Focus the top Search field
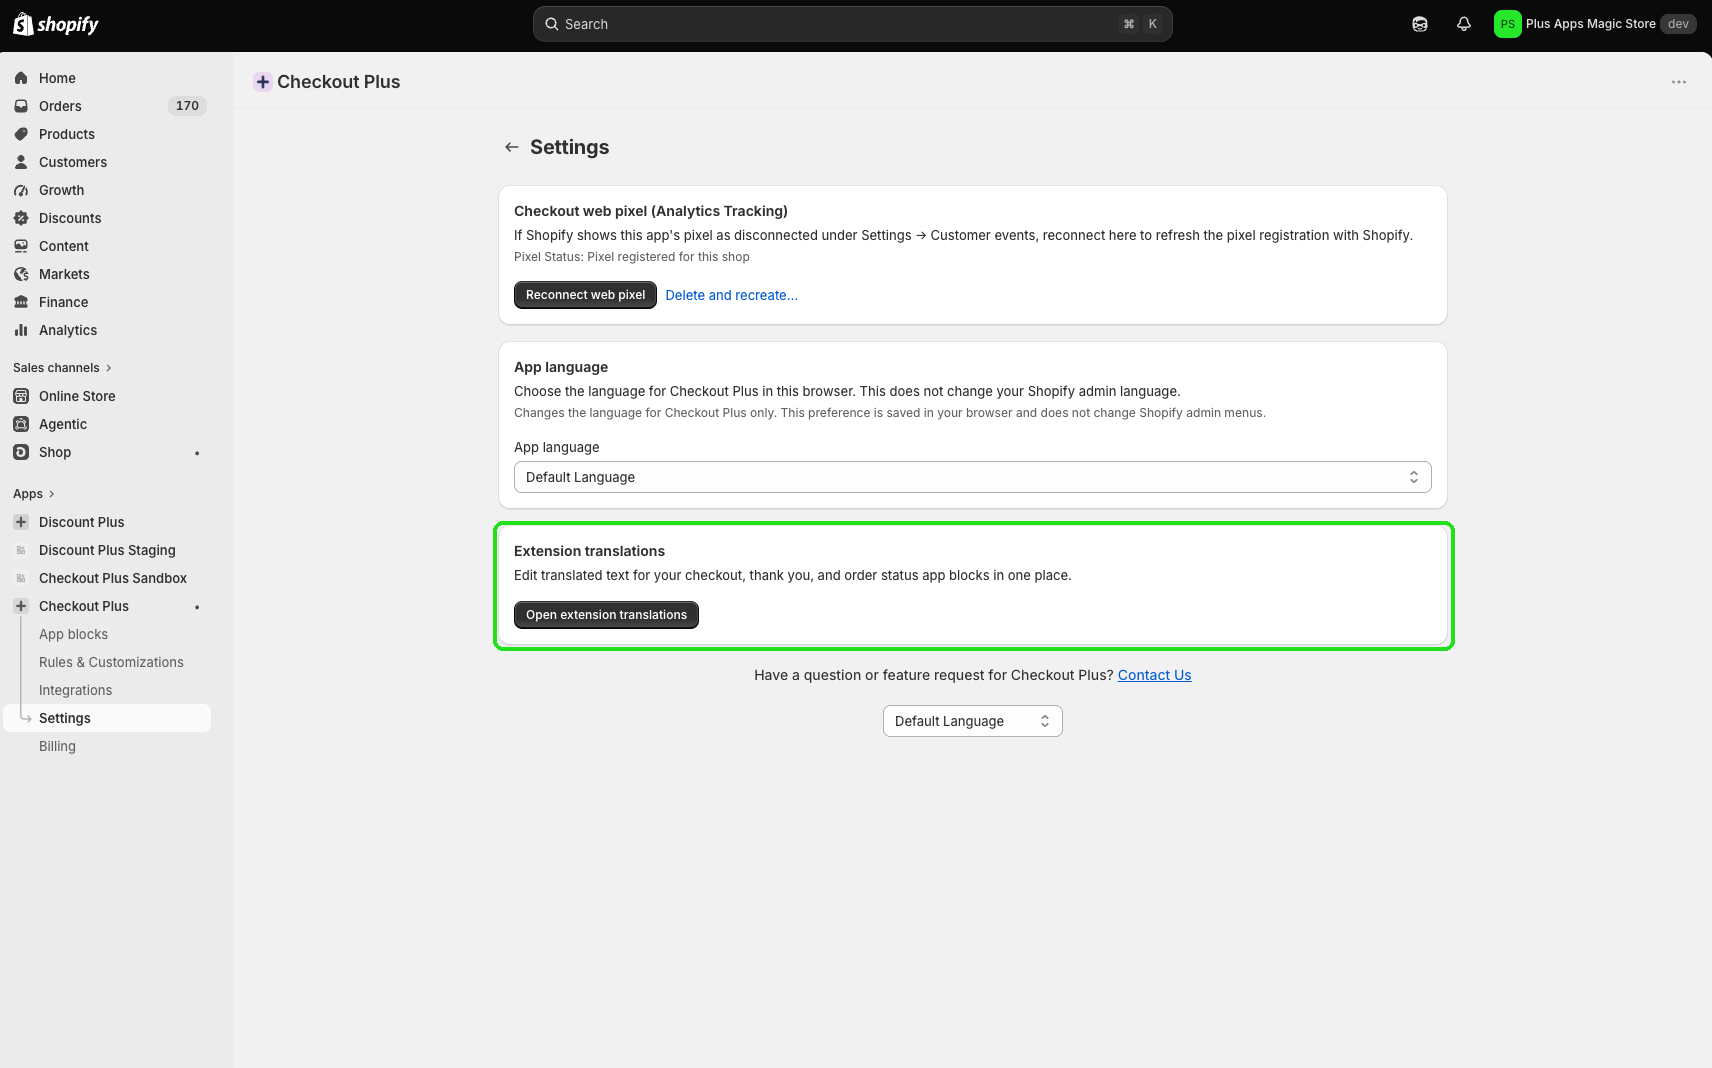 (x=852, y=24)
